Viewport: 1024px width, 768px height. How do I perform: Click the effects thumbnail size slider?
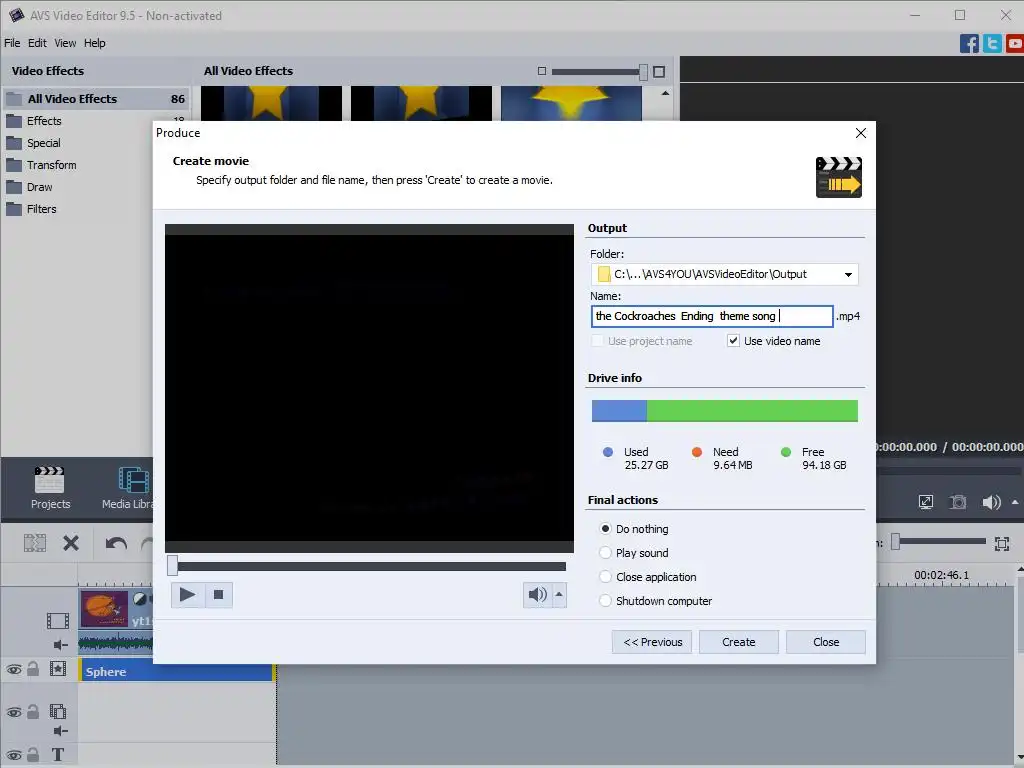(x=643, y=72)
